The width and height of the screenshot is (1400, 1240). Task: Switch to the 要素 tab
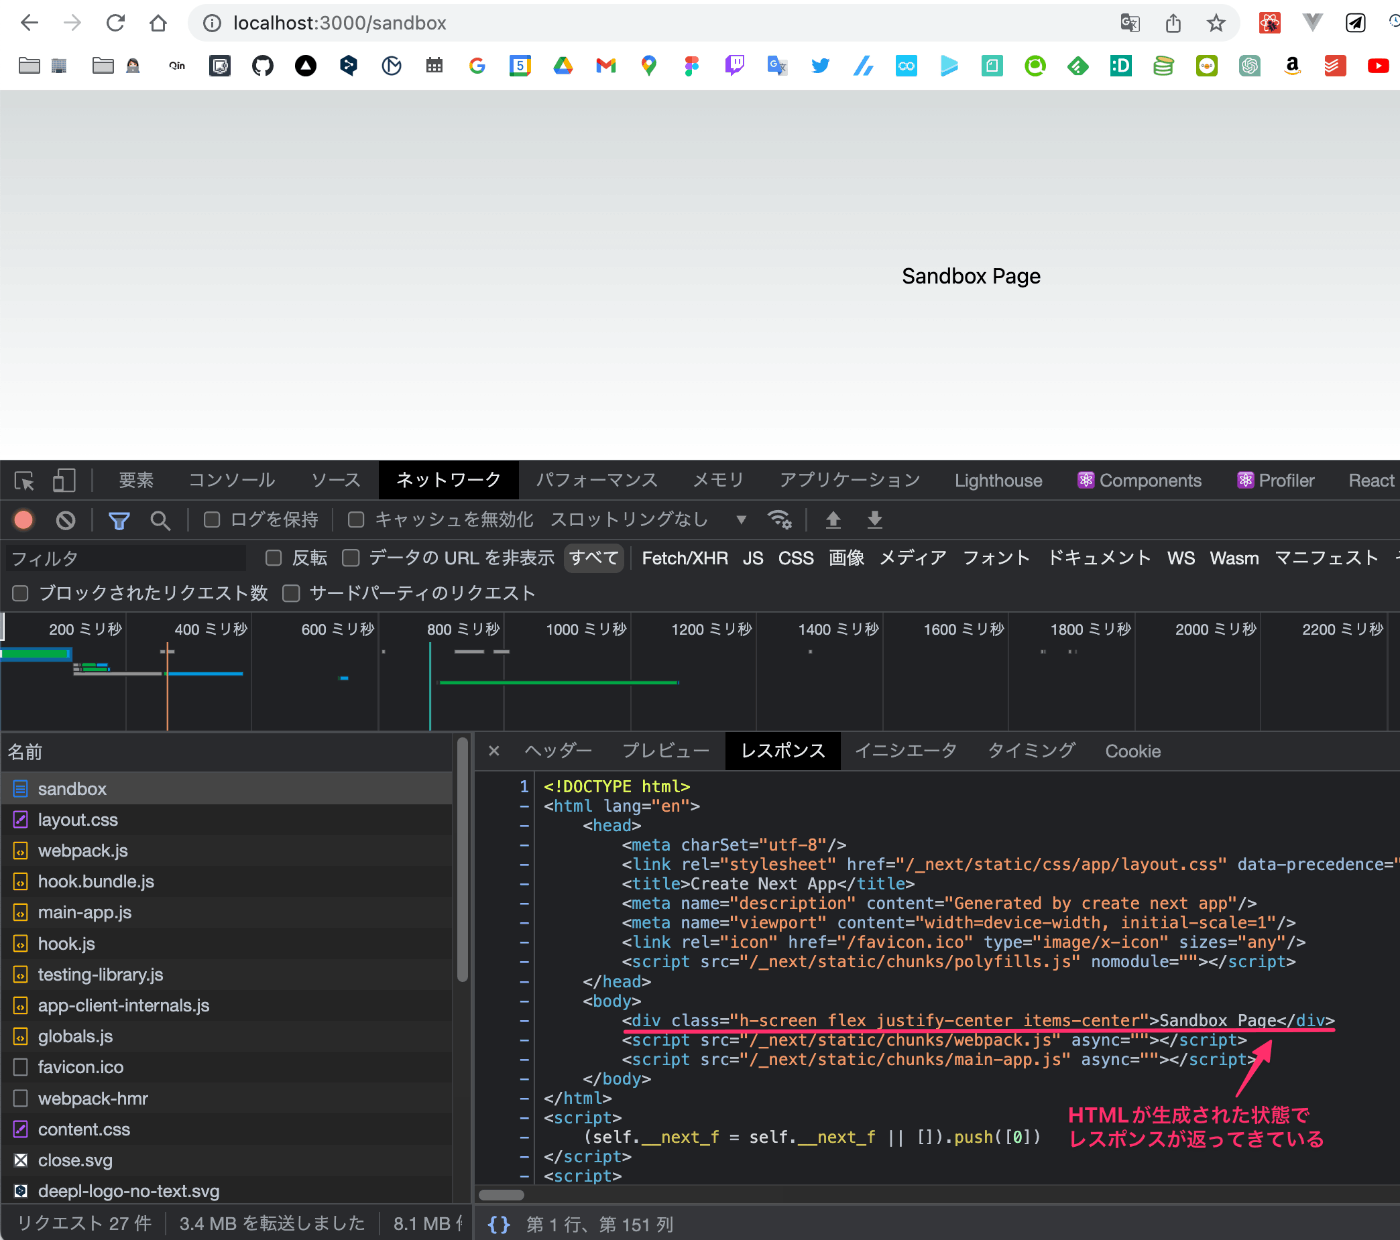[136, 481]
